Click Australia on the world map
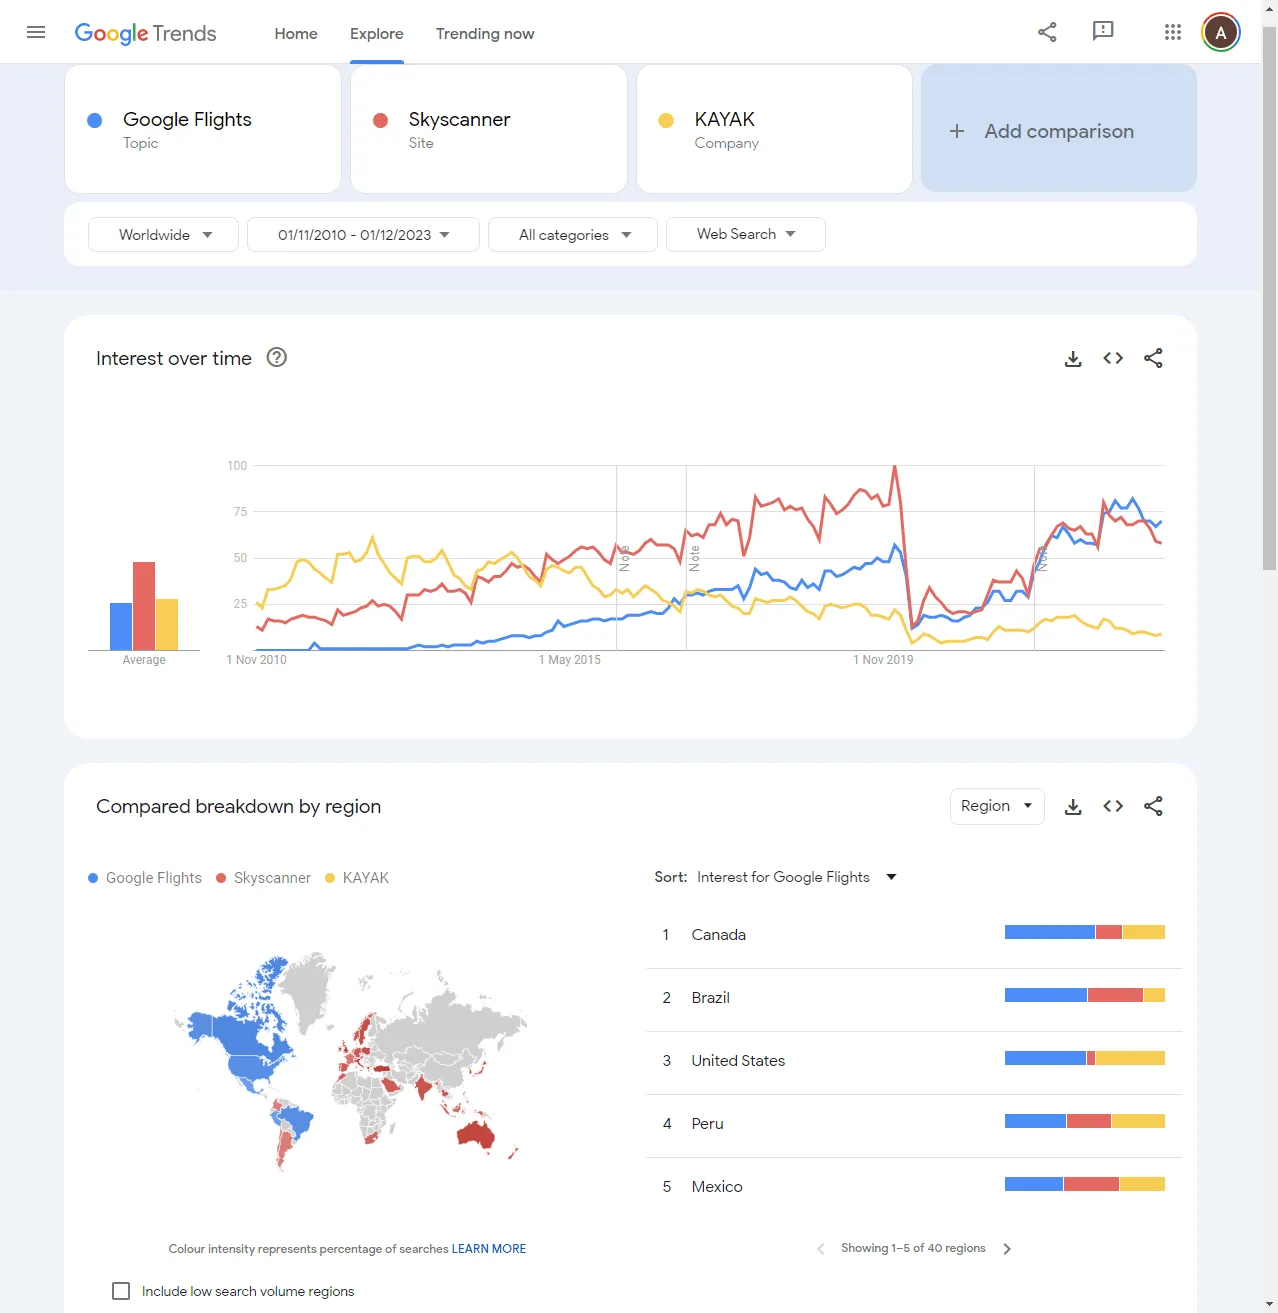Image resolution: width=1278 pixels, height=1313 pixels. (x=476, y=1133)
